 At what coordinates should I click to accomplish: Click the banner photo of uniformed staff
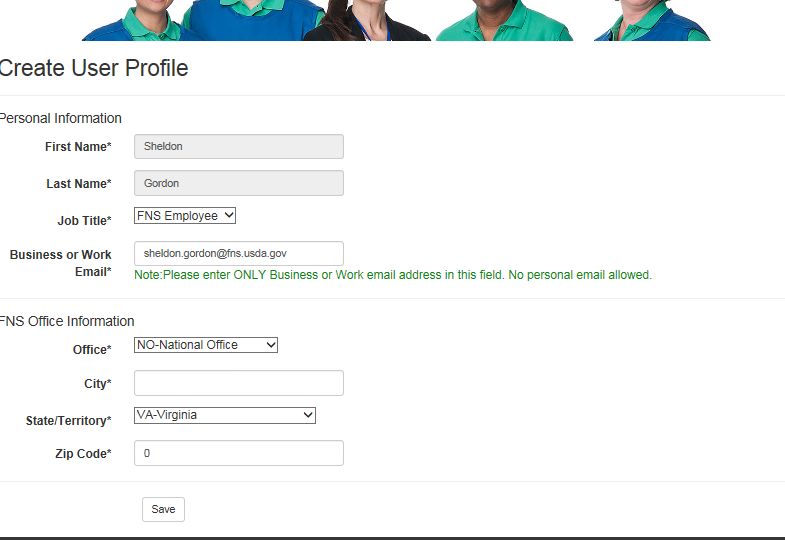pyautogui.click(x=396, y=20)
